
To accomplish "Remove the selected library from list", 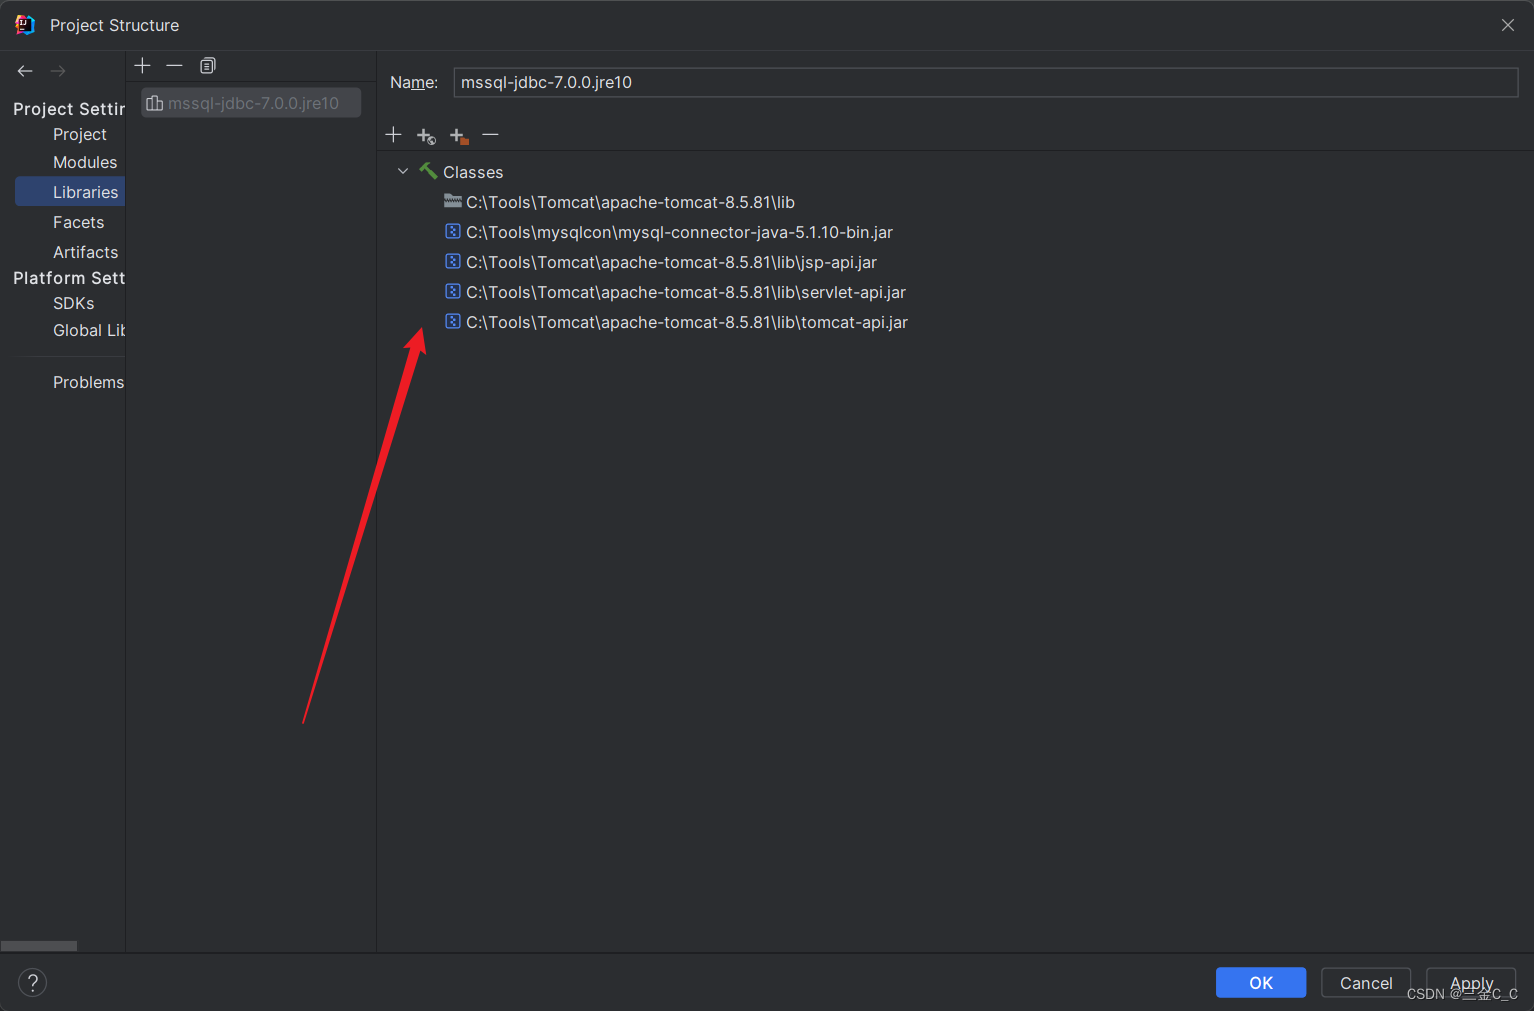I will pyautogui.click(x=175, y=65).
